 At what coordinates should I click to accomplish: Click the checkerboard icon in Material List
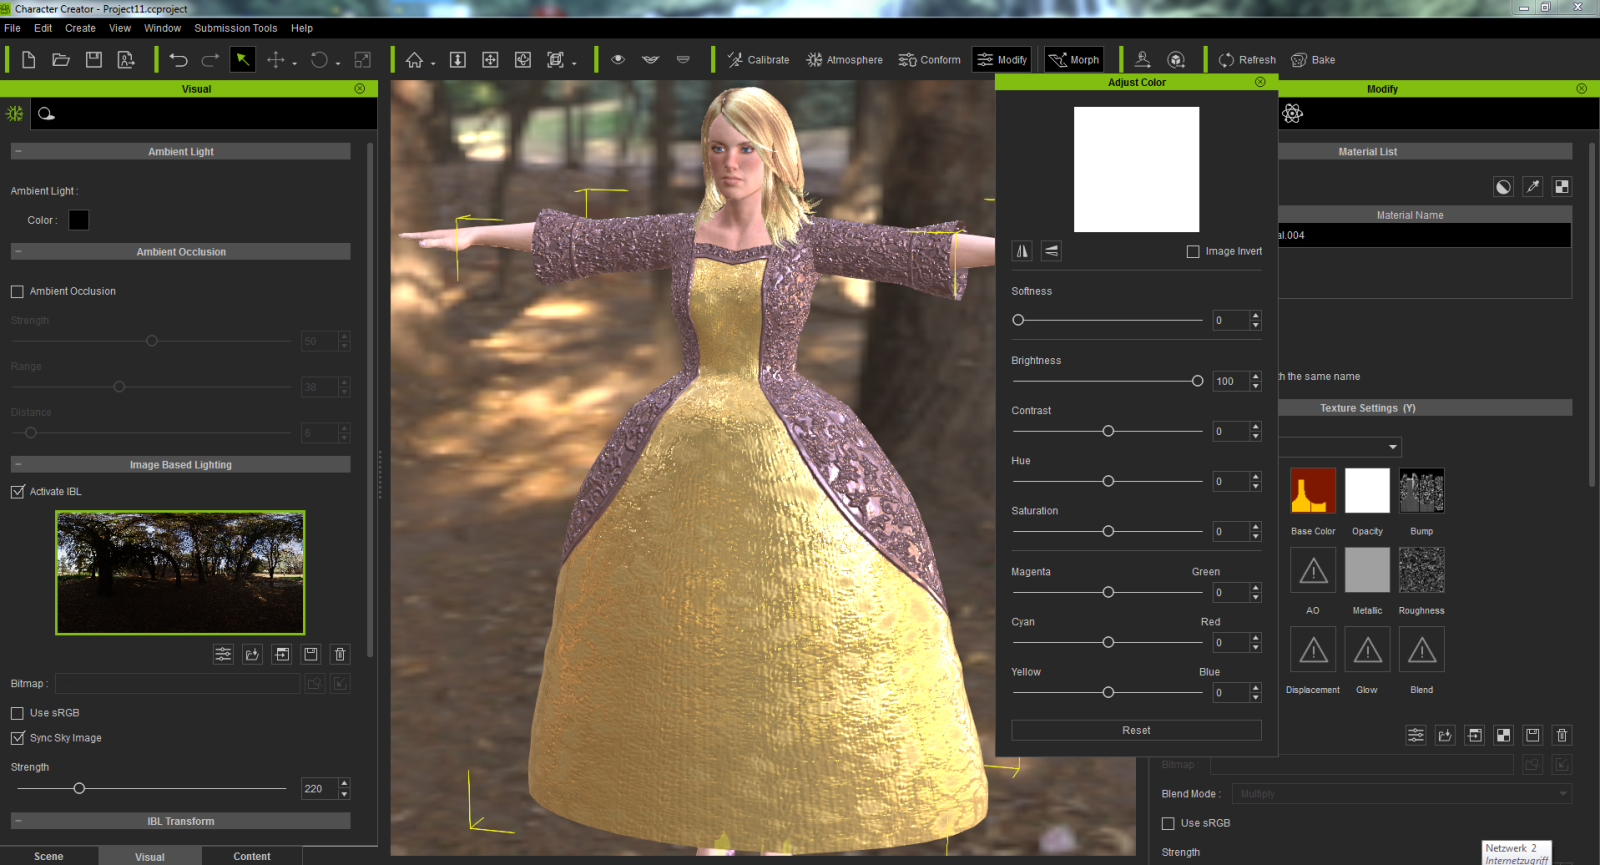1562,187
